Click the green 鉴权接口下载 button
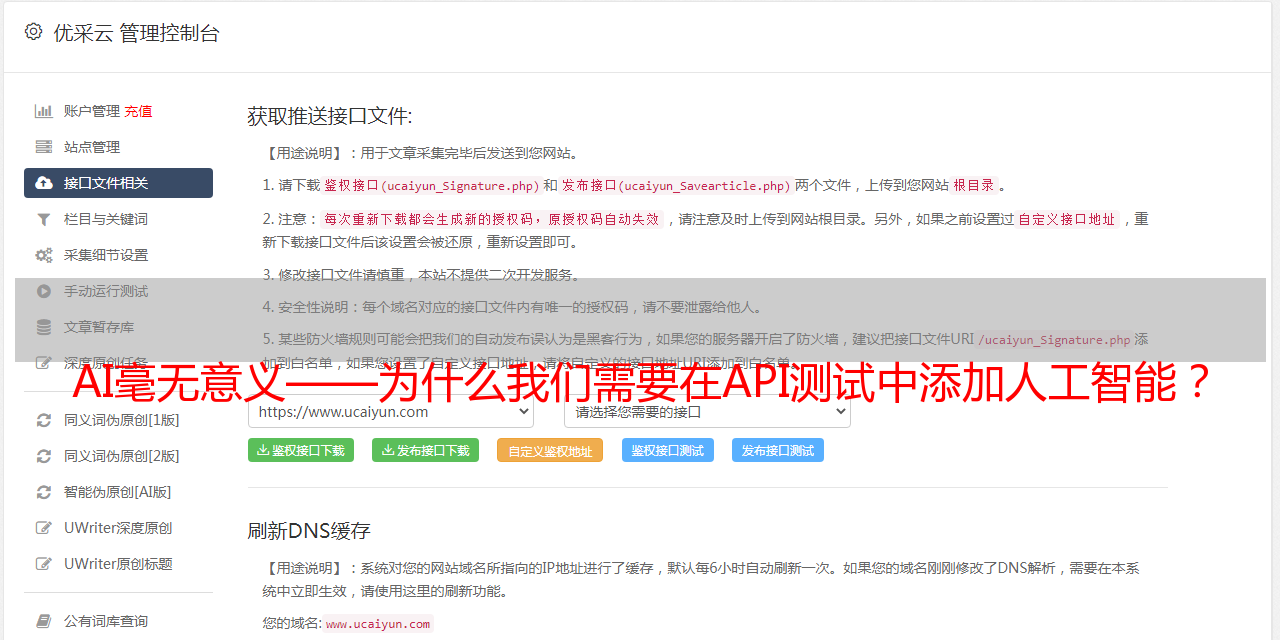The image size is (1280, 640). pyautogui.click(x=300, y=450)
